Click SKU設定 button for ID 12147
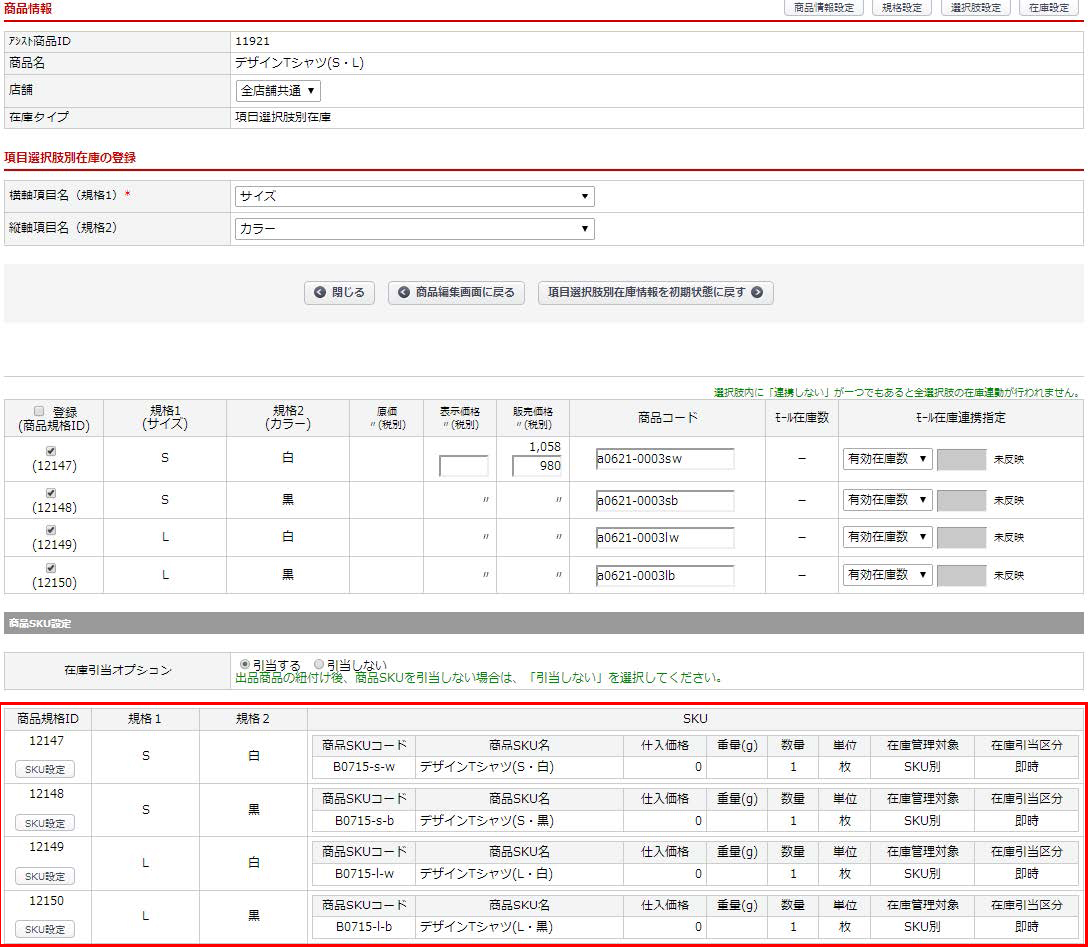Viewport: 1090px width, 947px height. (45, 769)
